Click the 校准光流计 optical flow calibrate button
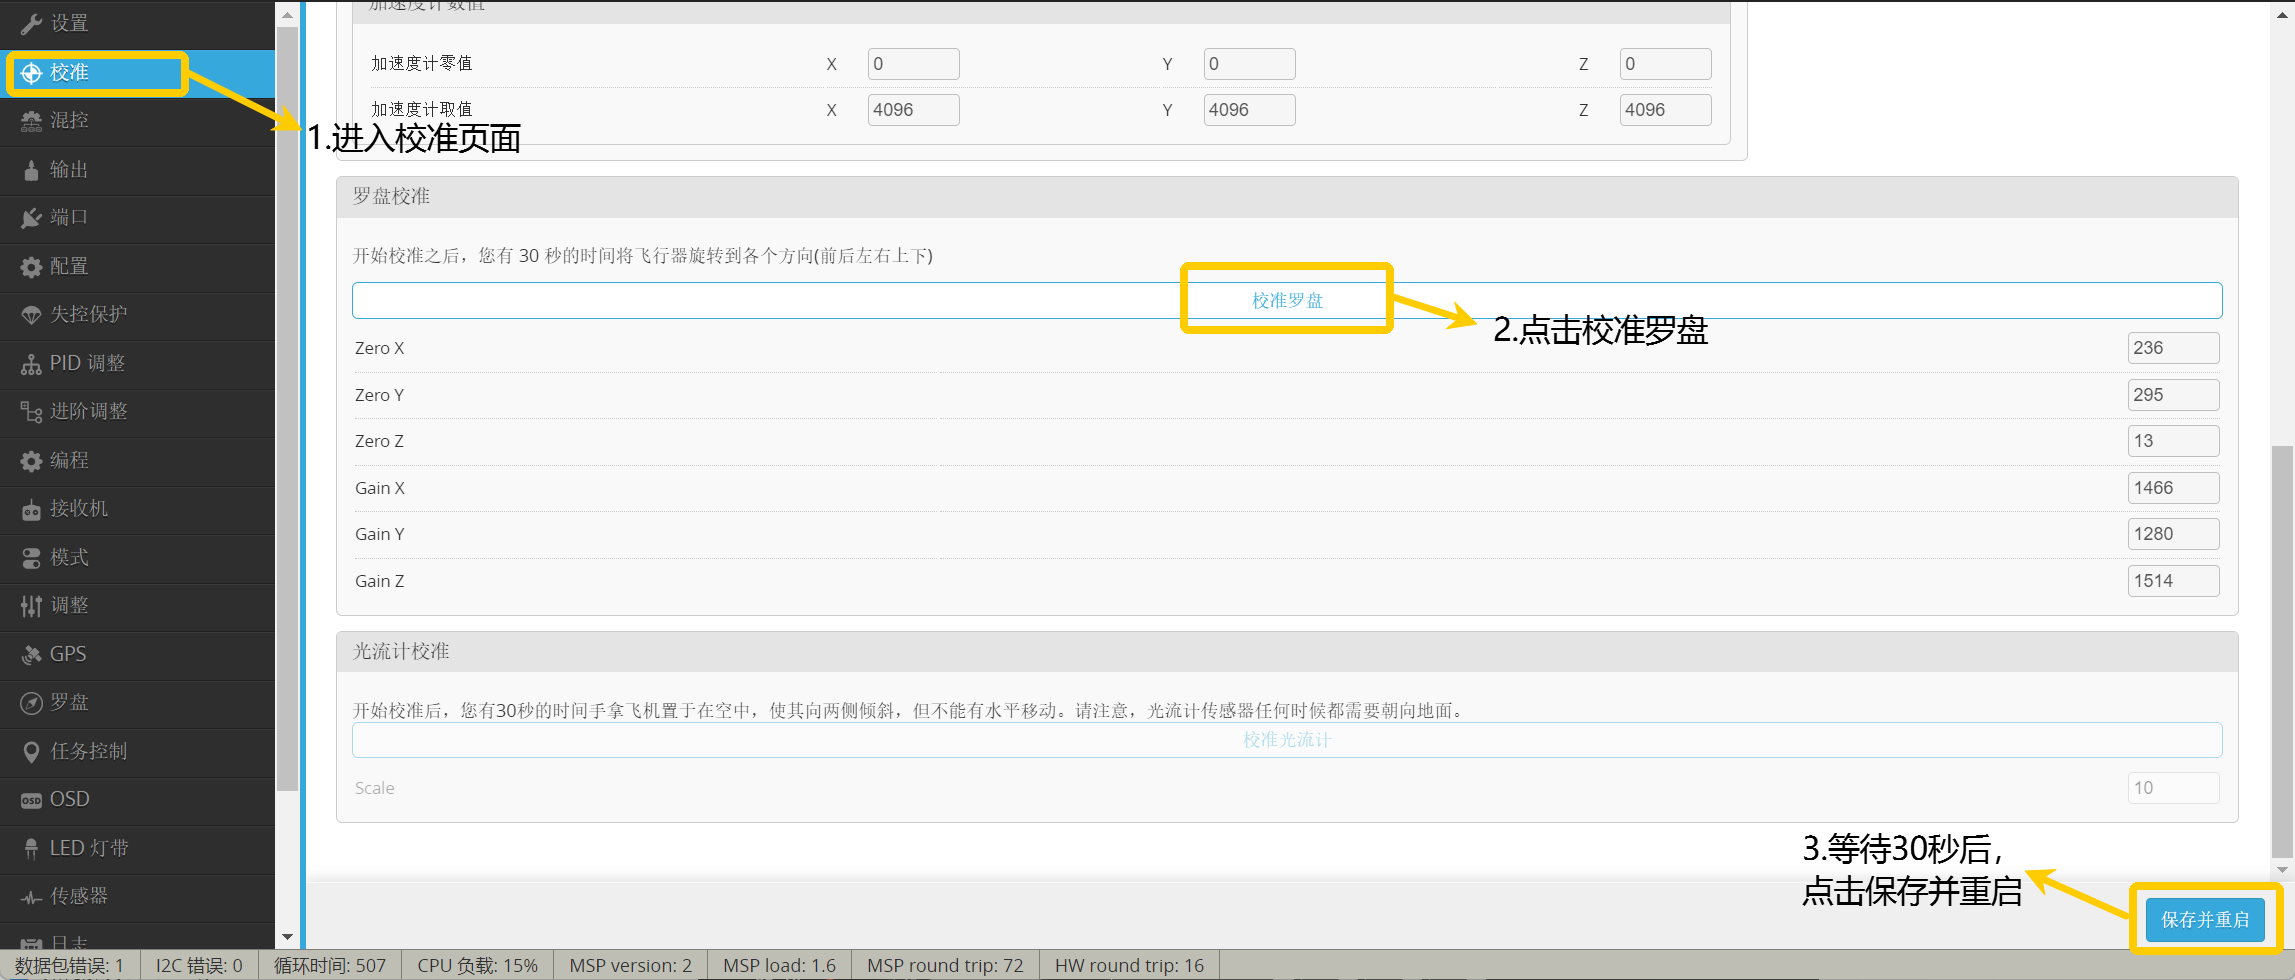This screenshot has width=2295, height=980. (x=1286, y=740)
